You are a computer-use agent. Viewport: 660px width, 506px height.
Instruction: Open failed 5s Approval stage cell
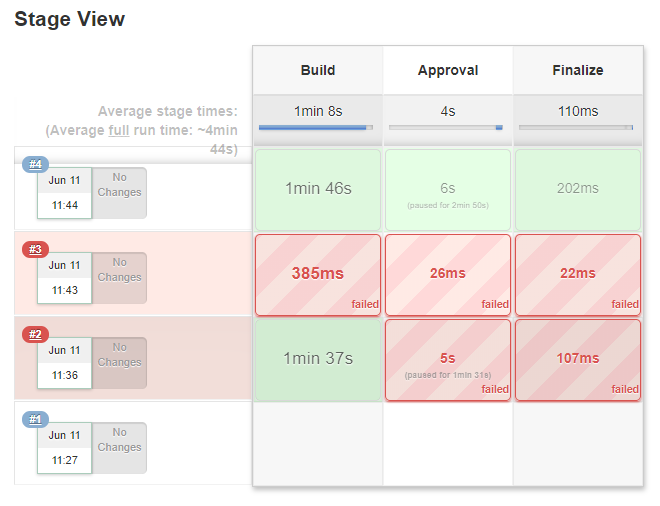[x=448, y=358]
